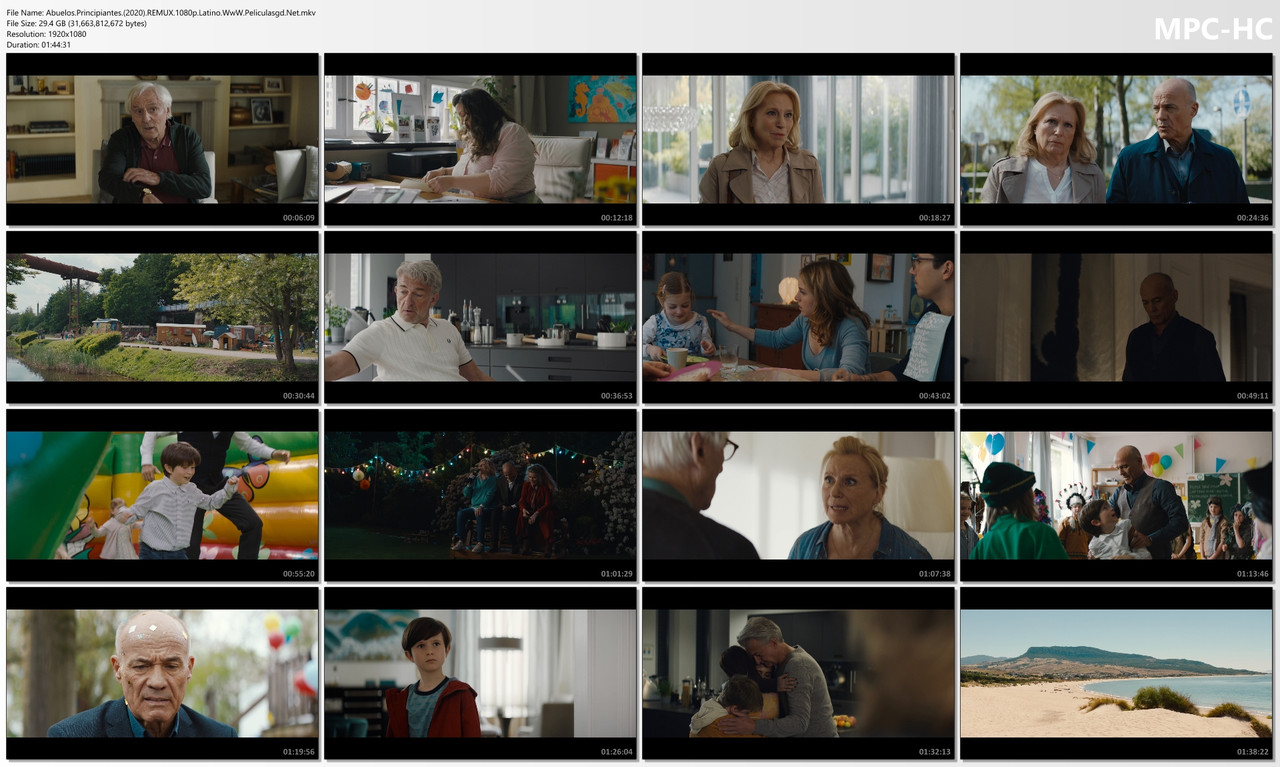This screenshot has width=1280, height=767.
Task: Click the 01:13:46 timestamp label
Action: pos(1252,573)
